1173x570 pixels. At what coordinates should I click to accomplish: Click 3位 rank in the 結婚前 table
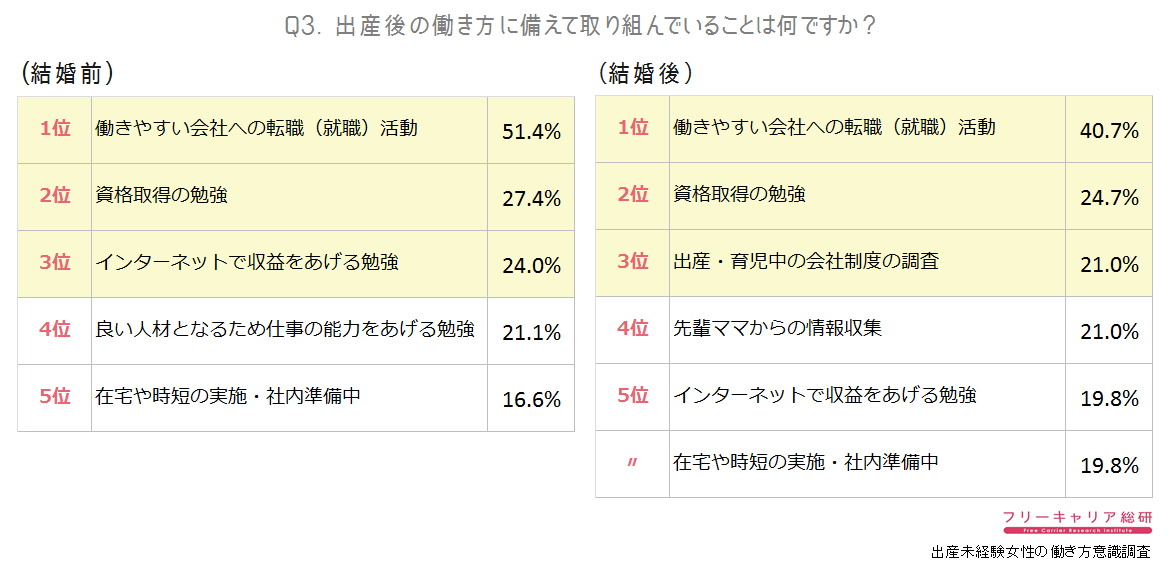55,263
